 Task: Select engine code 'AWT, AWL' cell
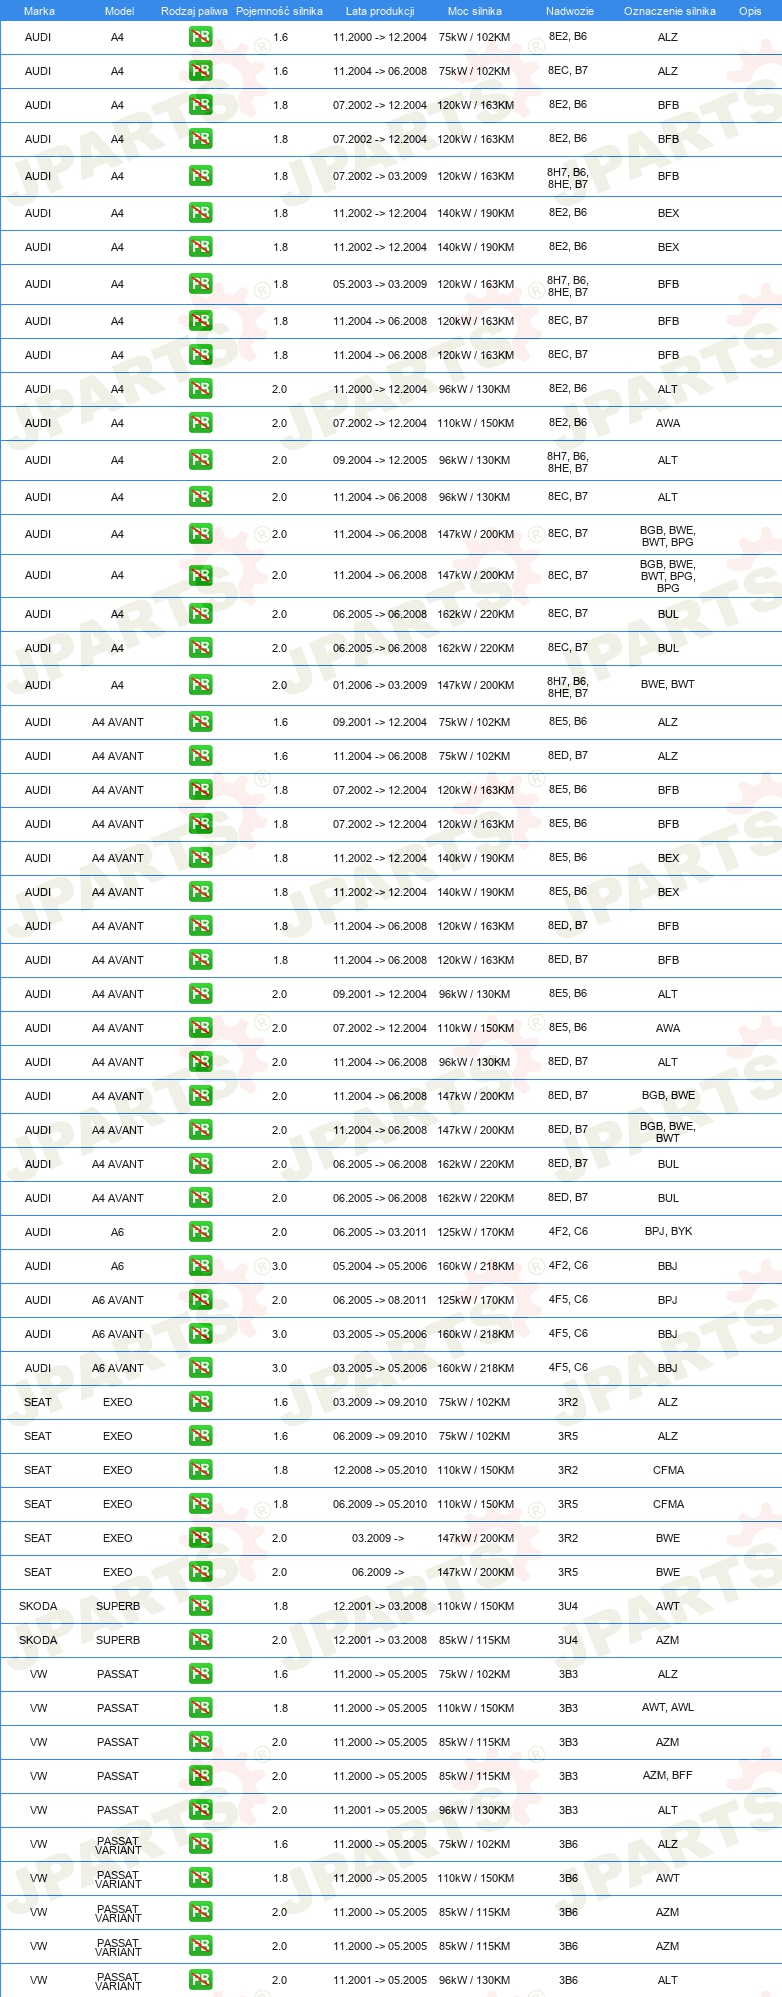point(668,1708)
